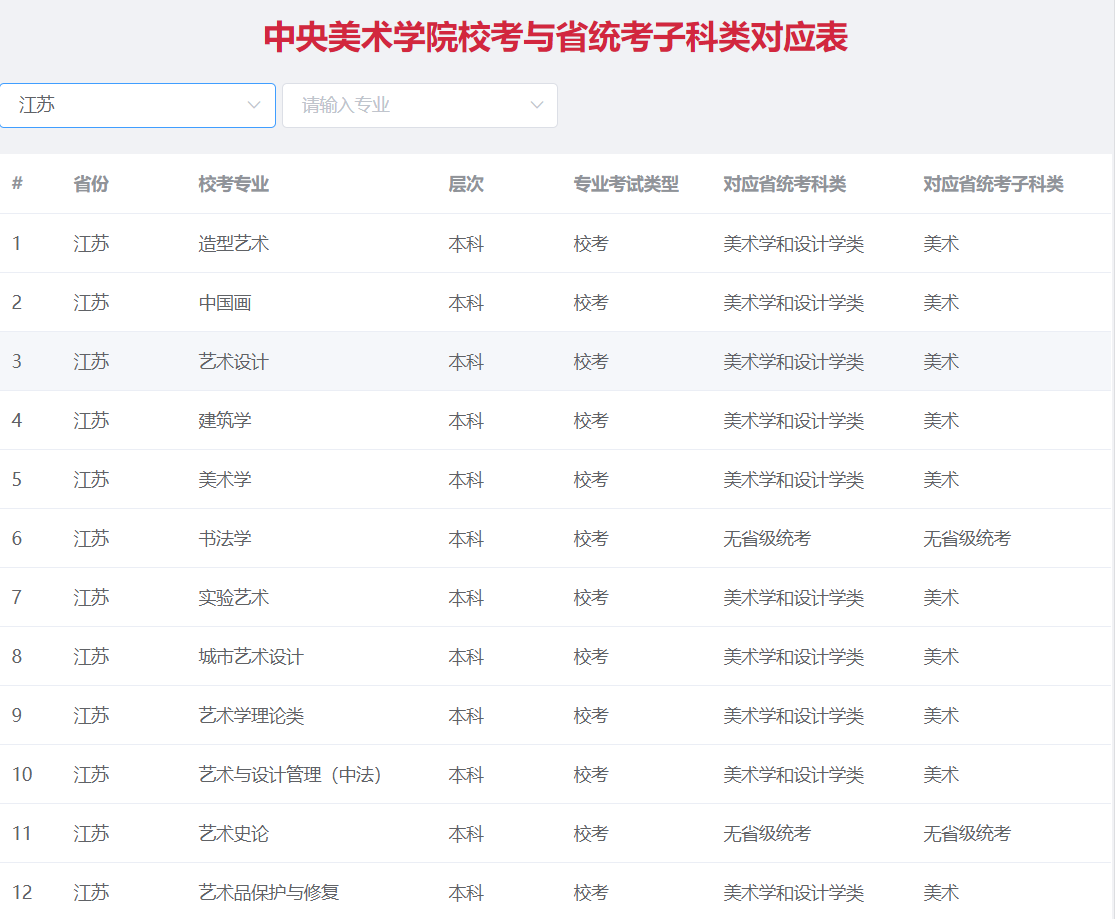The image size is (1115, 919).
Task: Click the 对应省统考子科类 column header
Action: pos(993,184)
